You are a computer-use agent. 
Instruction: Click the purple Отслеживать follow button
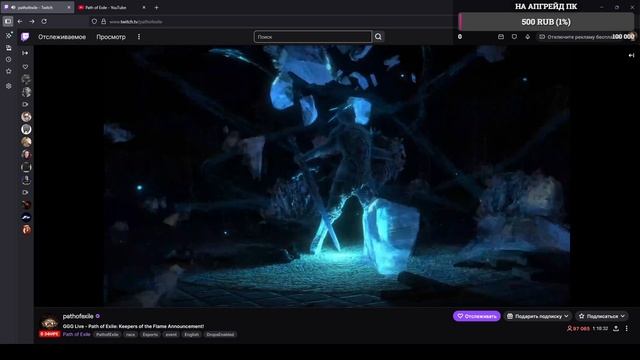point(476,316)
